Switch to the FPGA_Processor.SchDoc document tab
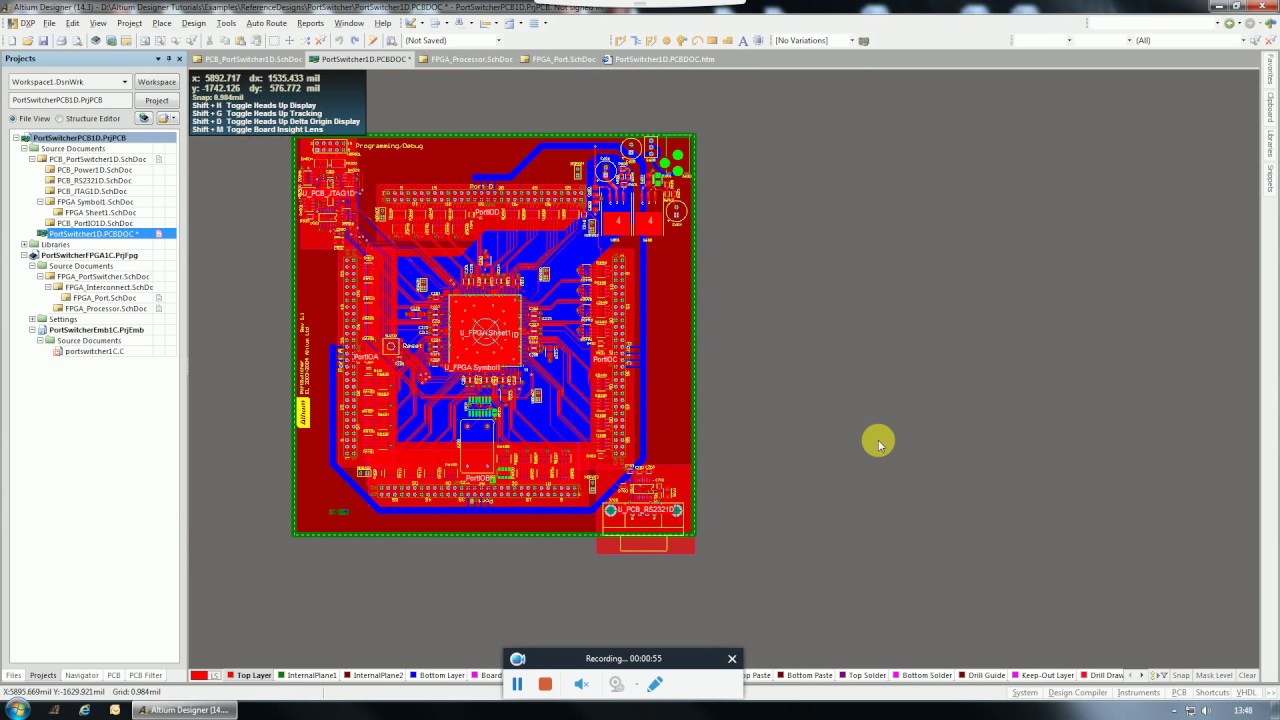Viewport: 1280px width, 720px height. click(466, 59)
